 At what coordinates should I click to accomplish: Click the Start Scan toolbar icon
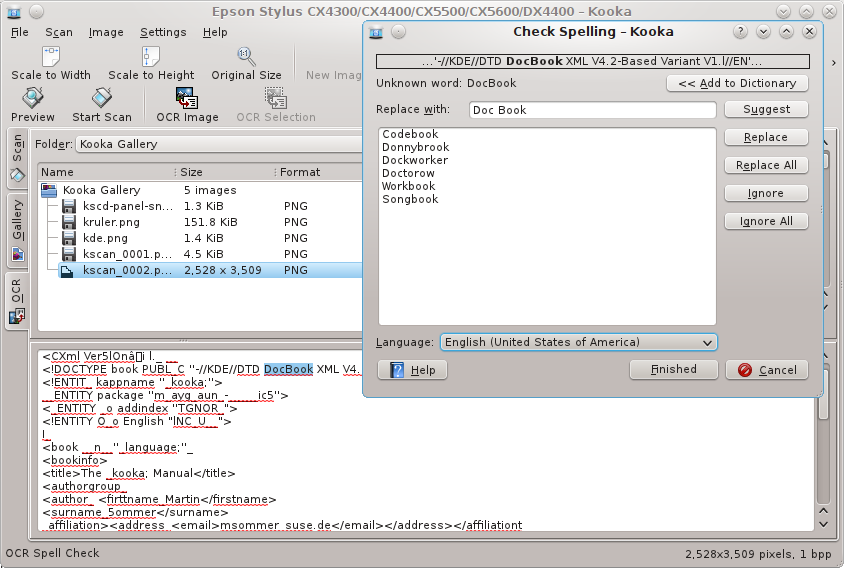(x=102, y=97)
